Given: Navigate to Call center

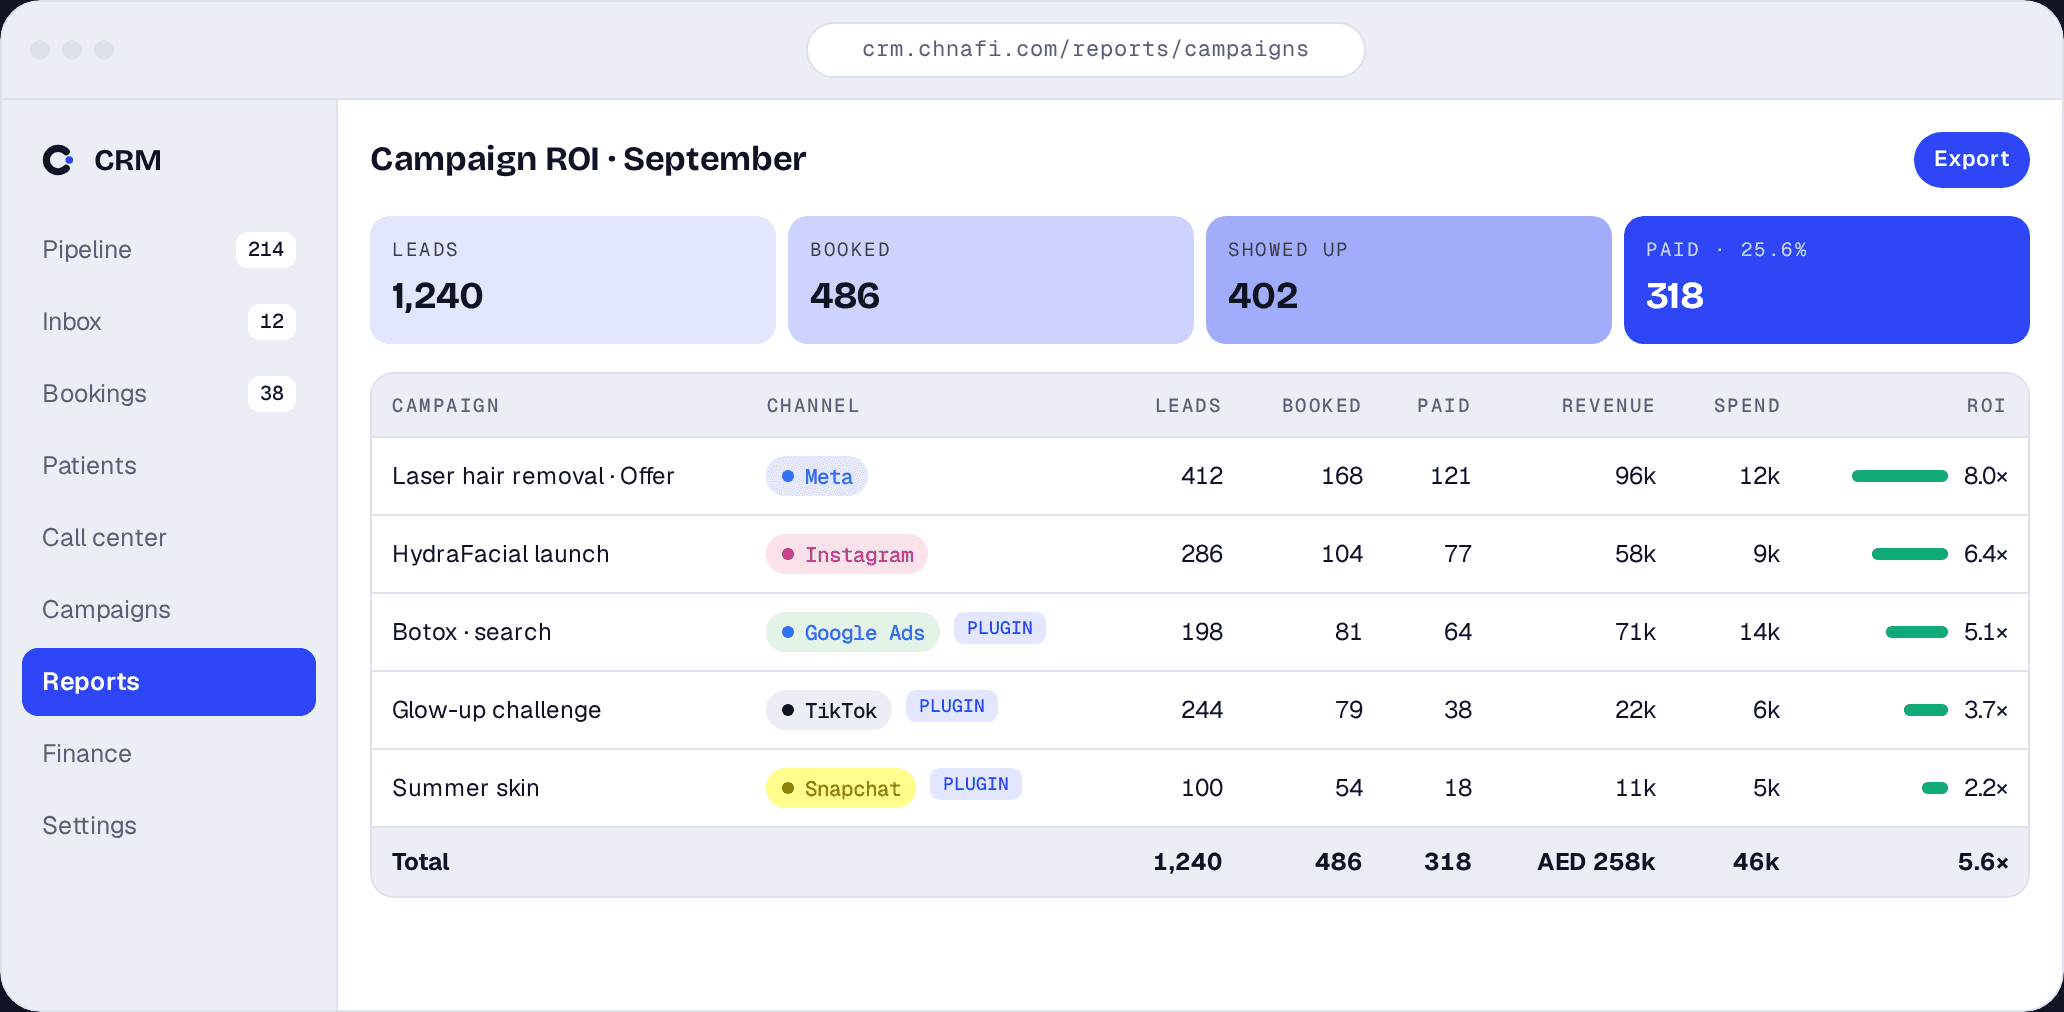Looking at the screenshot, I should pyautogui.click(x=168, y=538).
